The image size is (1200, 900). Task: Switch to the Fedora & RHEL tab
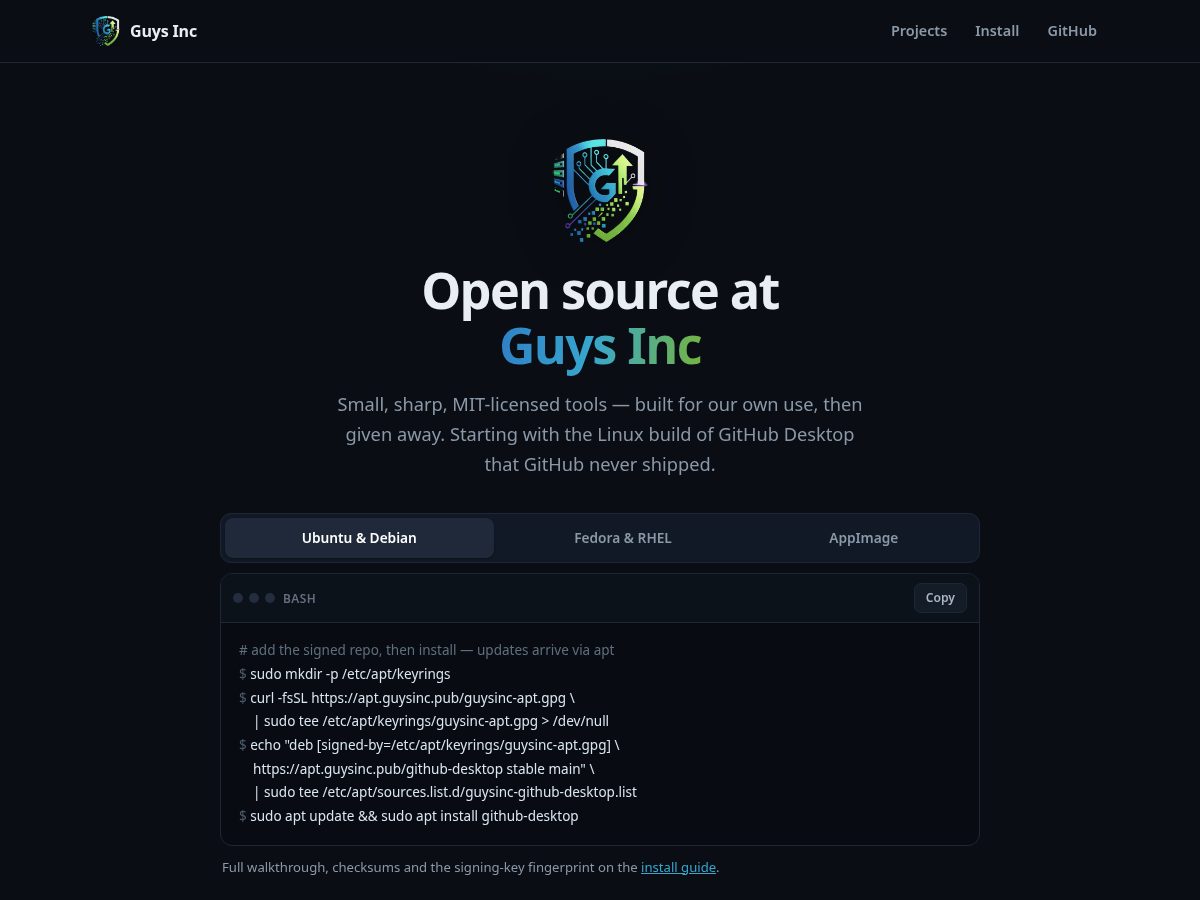click(x=623, y=538)
